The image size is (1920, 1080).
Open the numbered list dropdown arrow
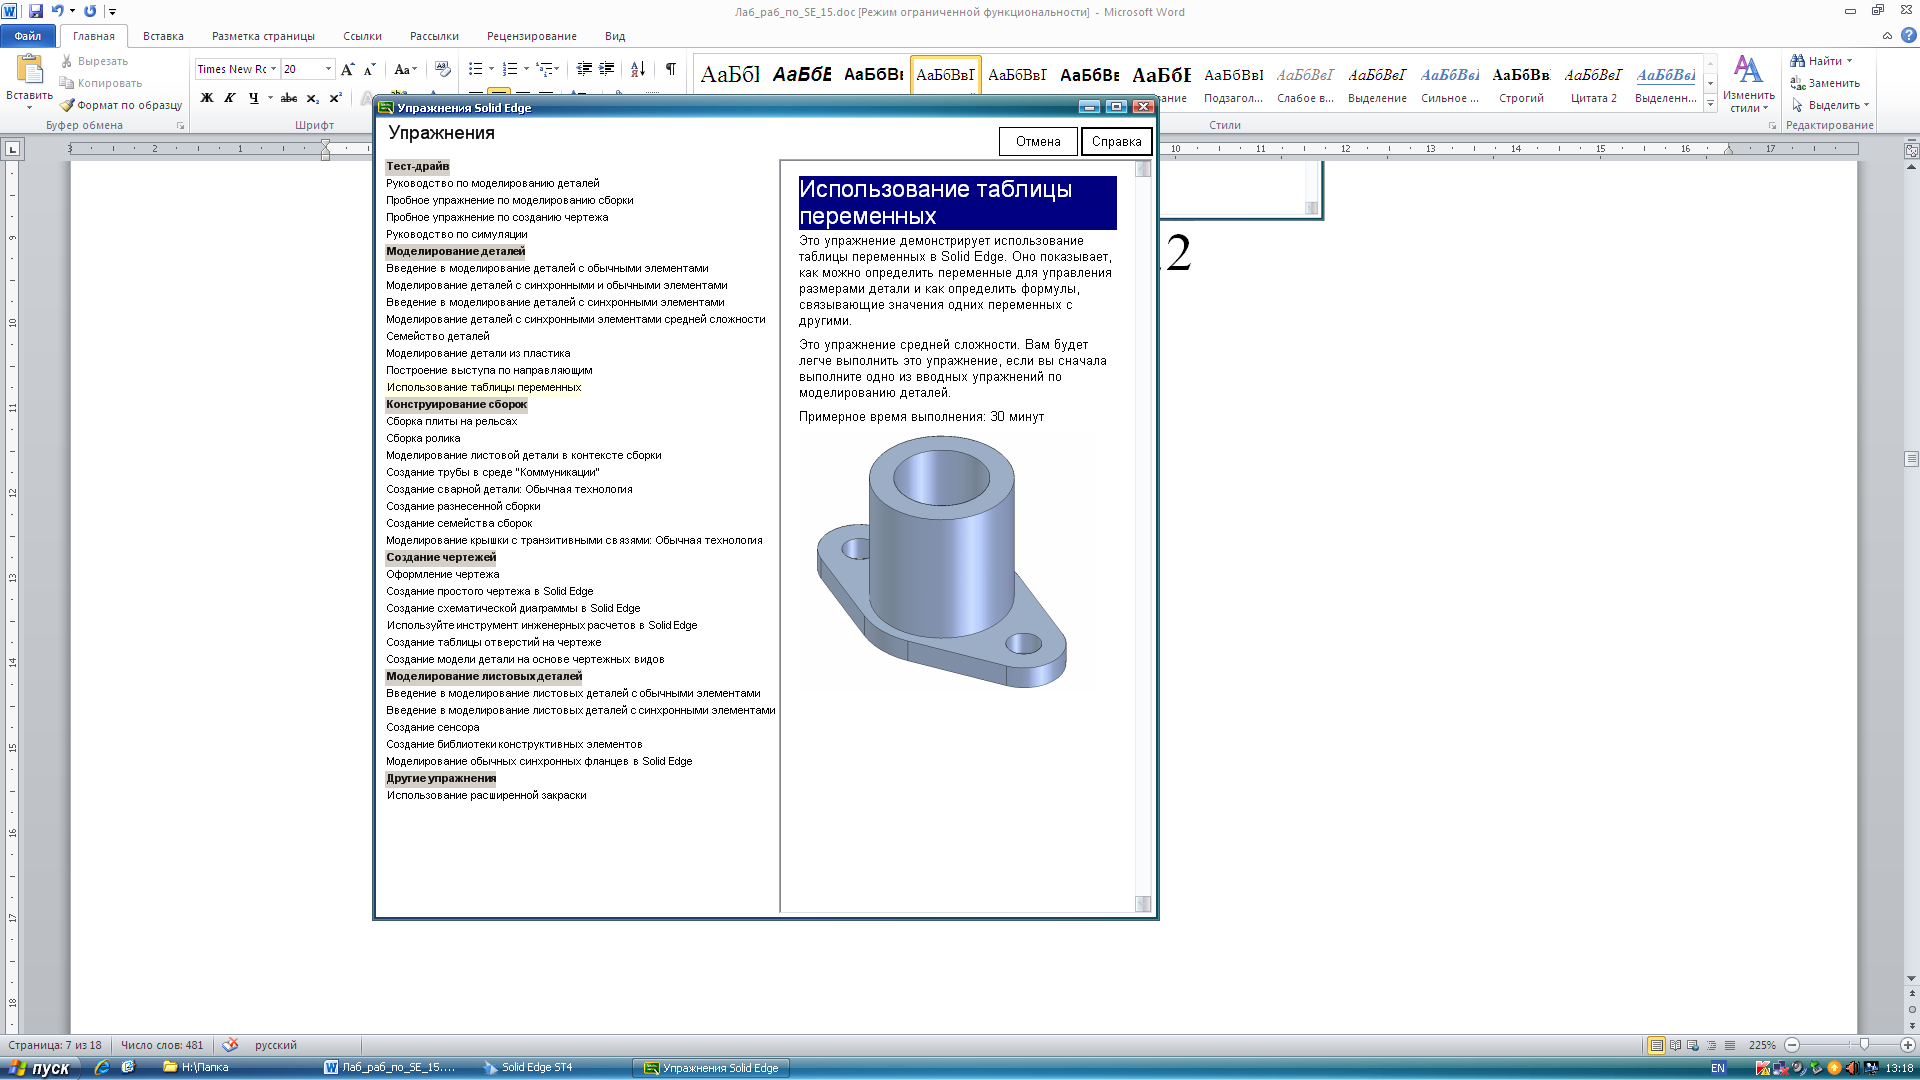pos(526,69)
